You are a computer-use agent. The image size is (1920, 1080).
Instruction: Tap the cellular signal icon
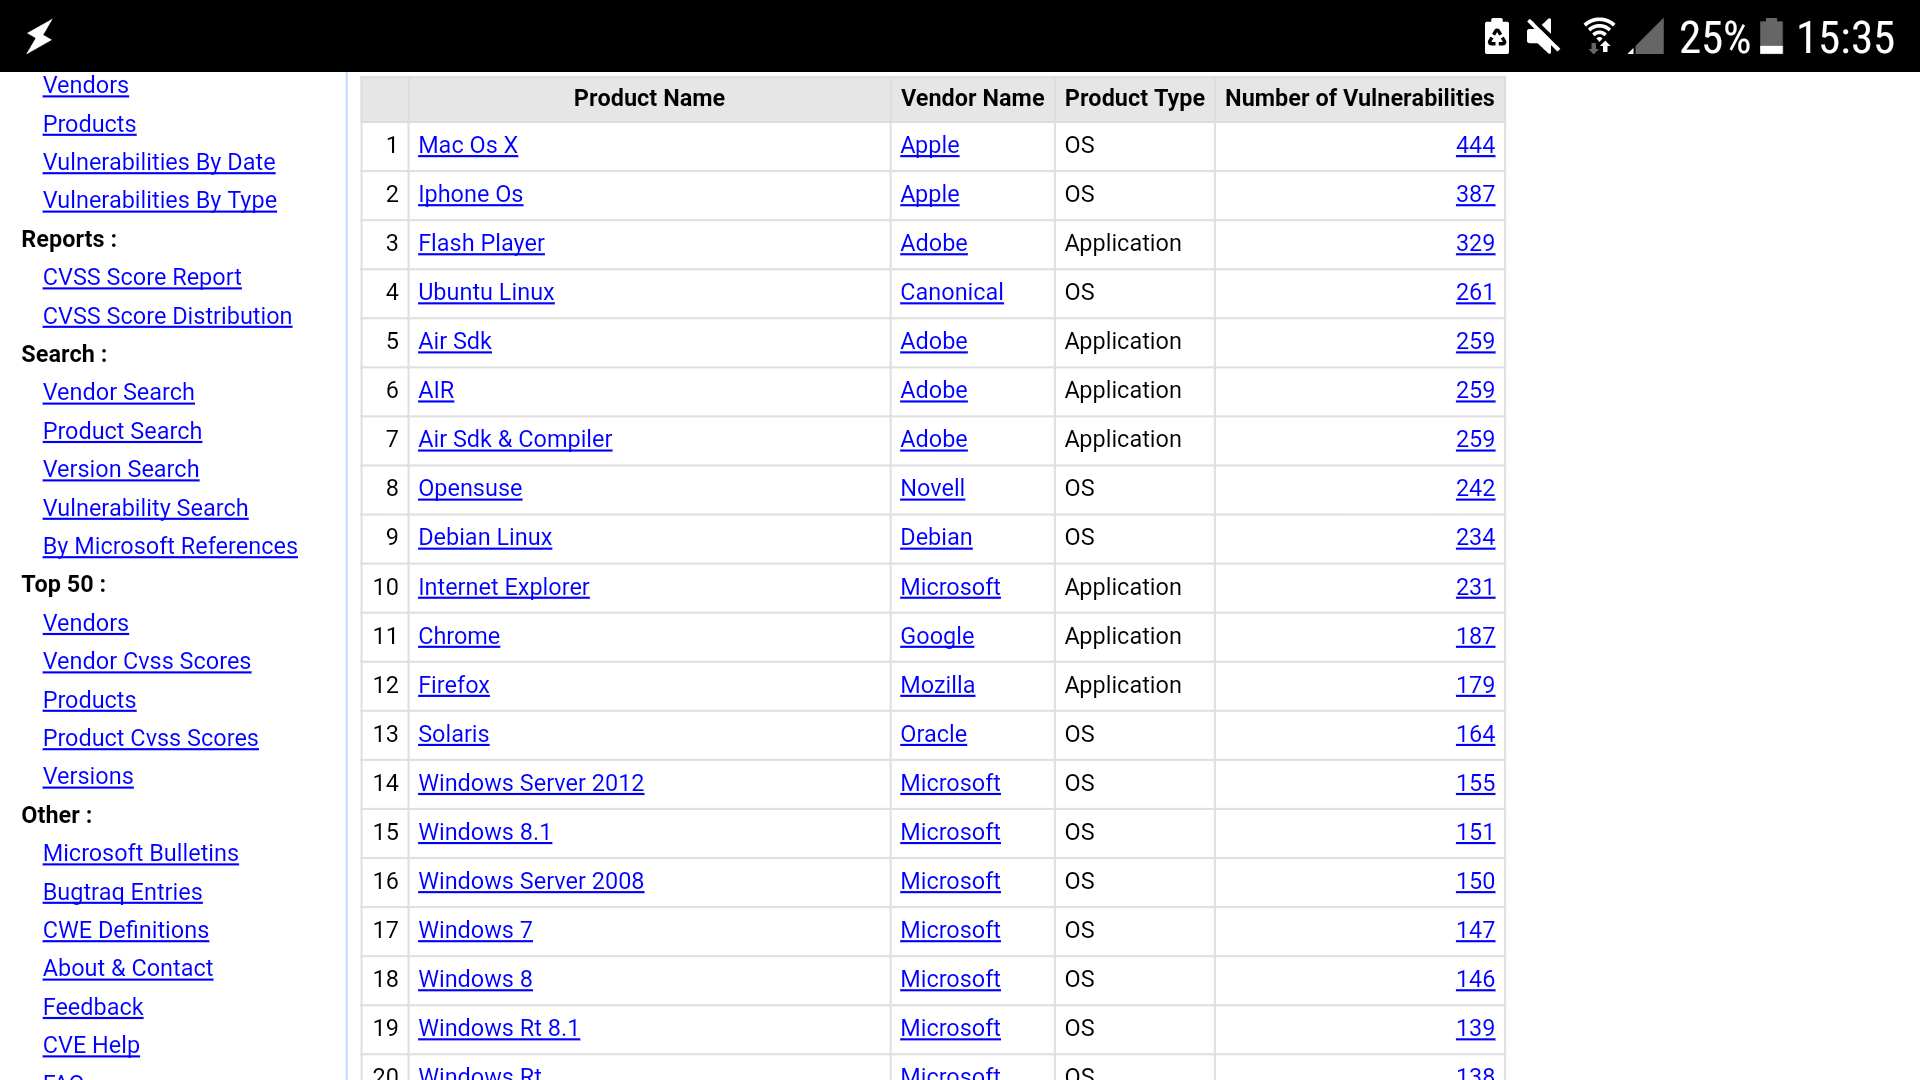tap(1646, 37)
